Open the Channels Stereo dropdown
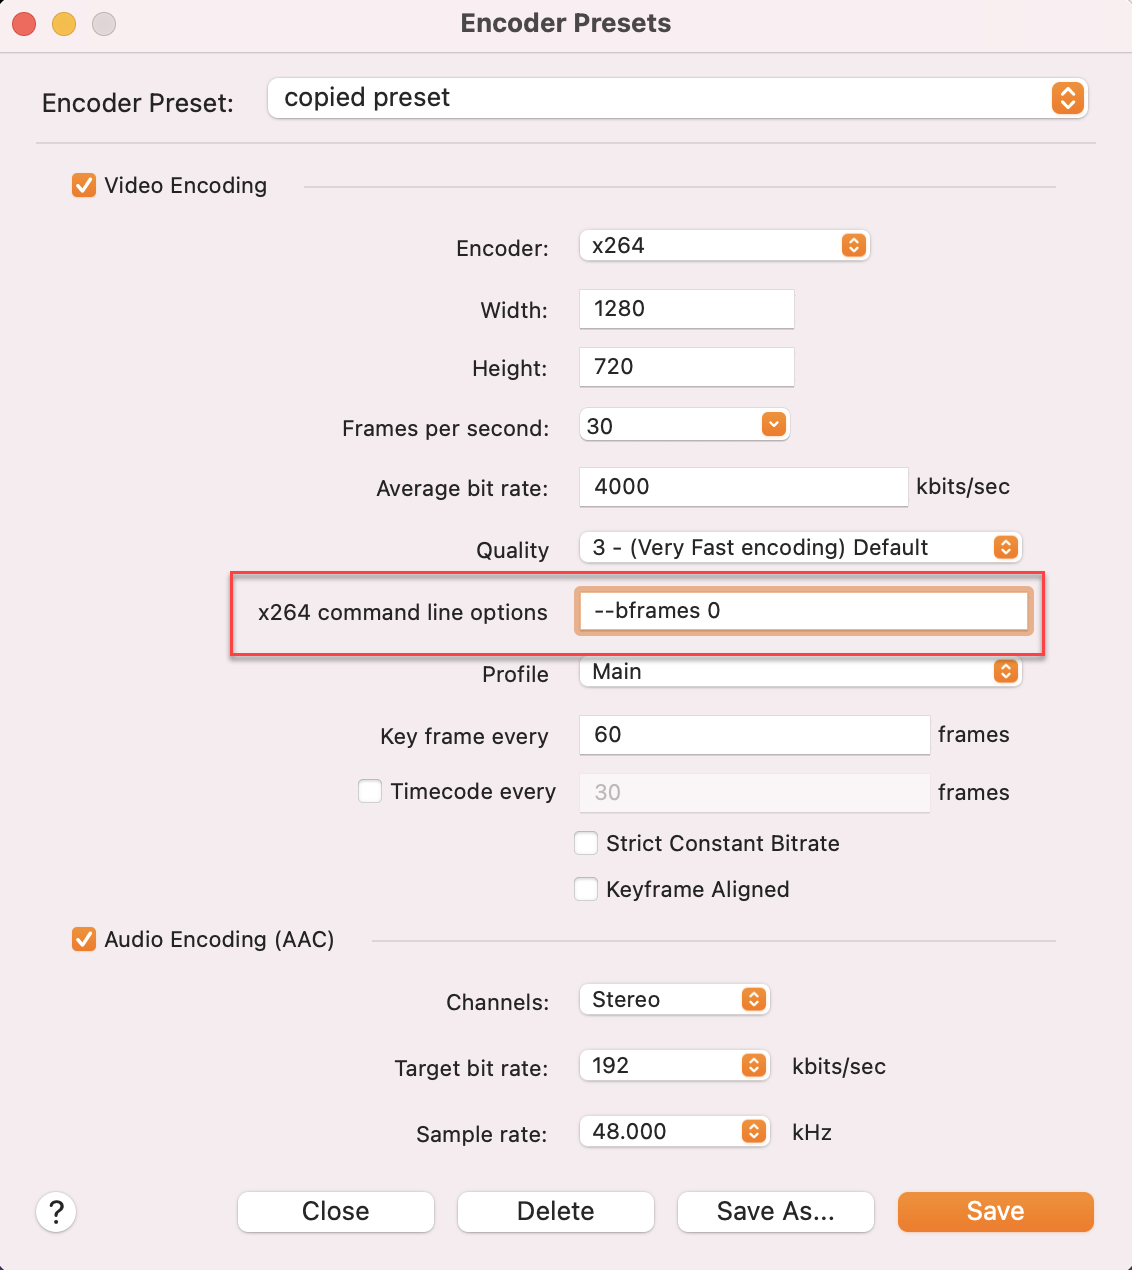Image resolution: width=1132 pixels, height=1270 pixels. pos(675,999)
